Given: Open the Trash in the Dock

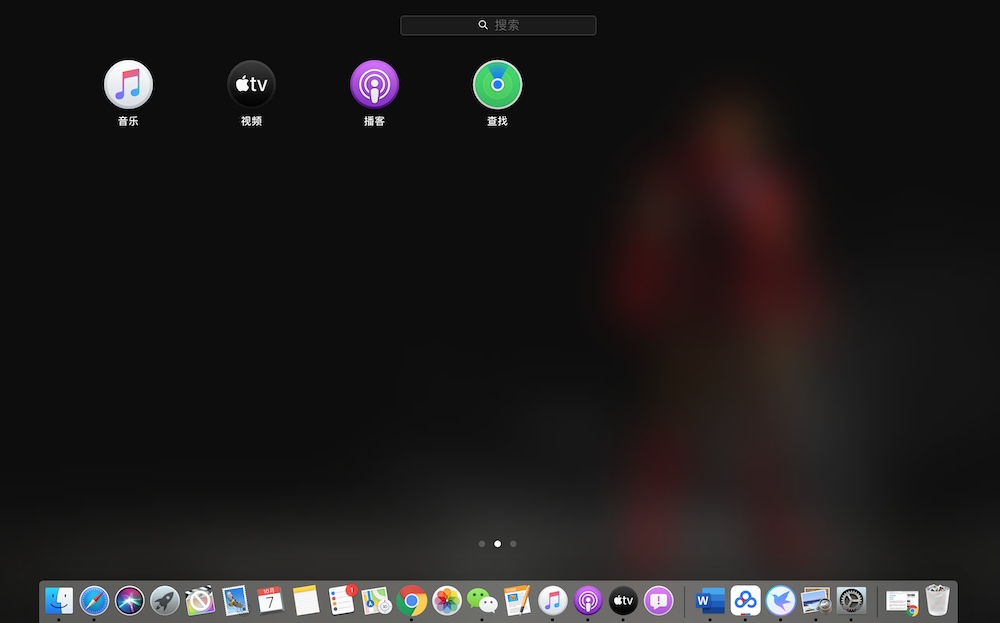Looking at the screenshot, I should [937, 600].
